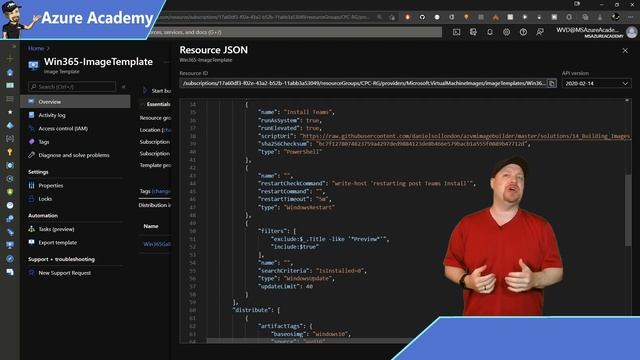Image resolution: width=640 pixels, height=360 pixels.
Task: Click the yellow lightbulb extension icon
Action: click(466, 17)
